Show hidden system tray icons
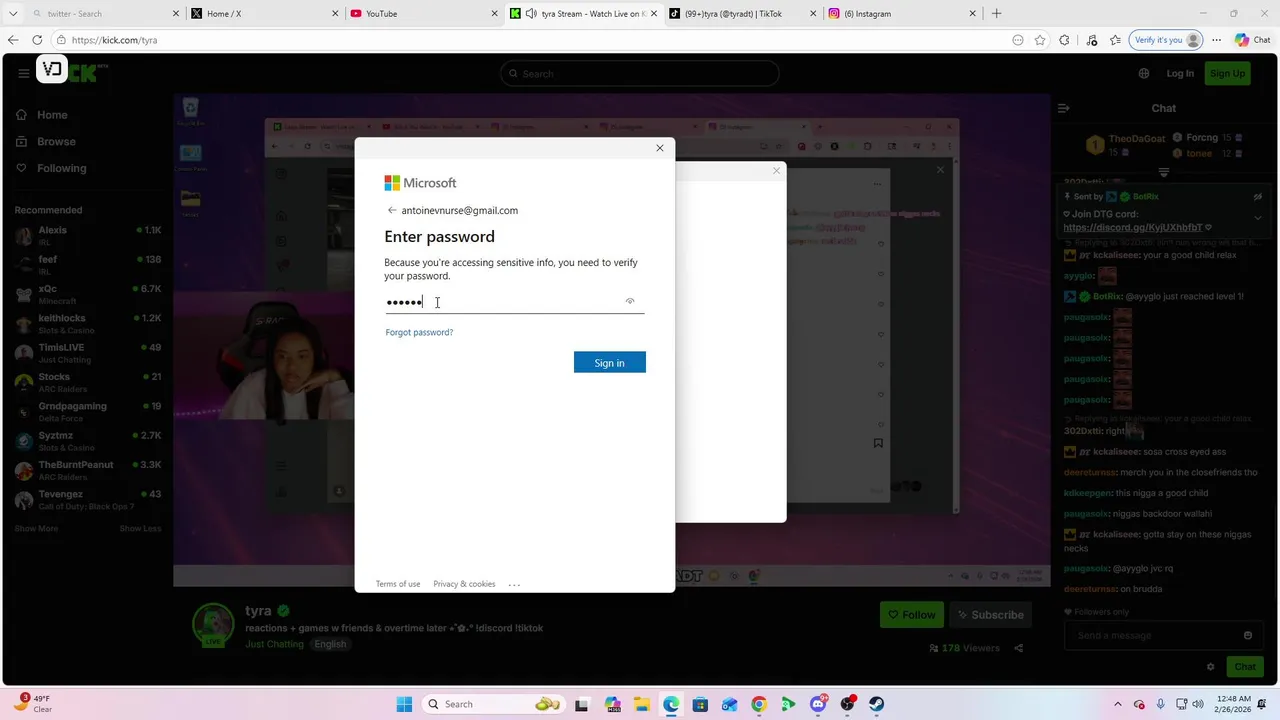 pos(1118,704)
